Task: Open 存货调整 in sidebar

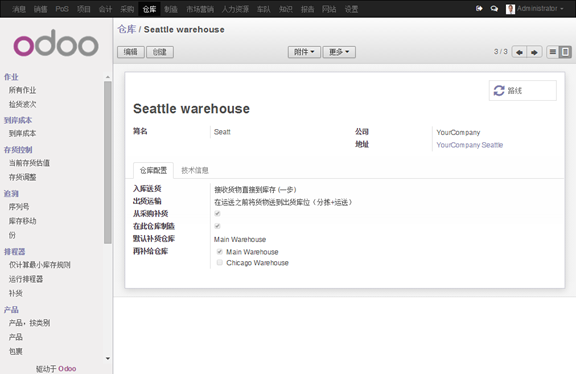Action: tap(22, 177)
